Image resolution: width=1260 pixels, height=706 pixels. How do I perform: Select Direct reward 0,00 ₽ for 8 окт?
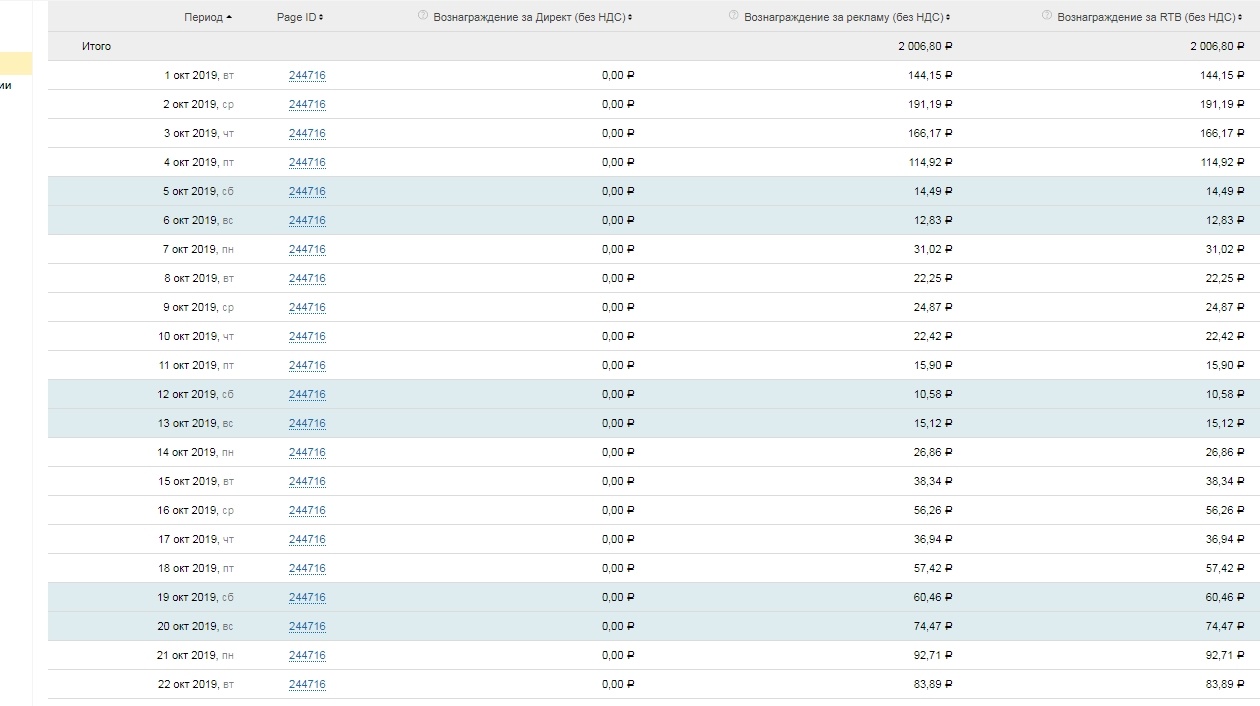[618, 278]
